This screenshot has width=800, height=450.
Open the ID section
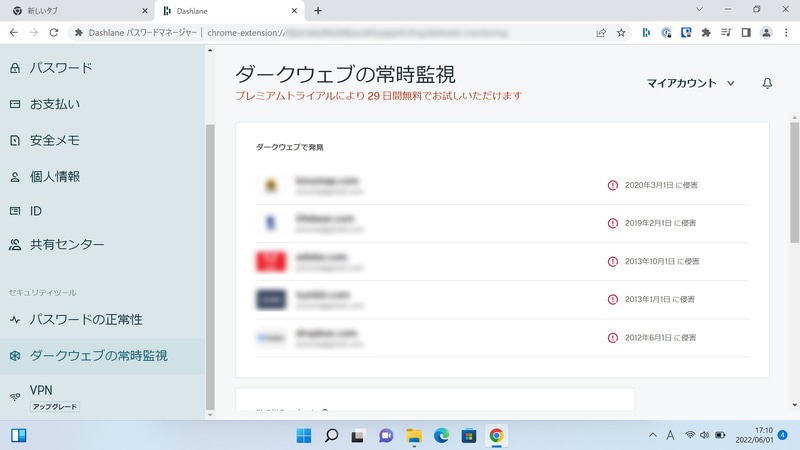click(36, 211)
